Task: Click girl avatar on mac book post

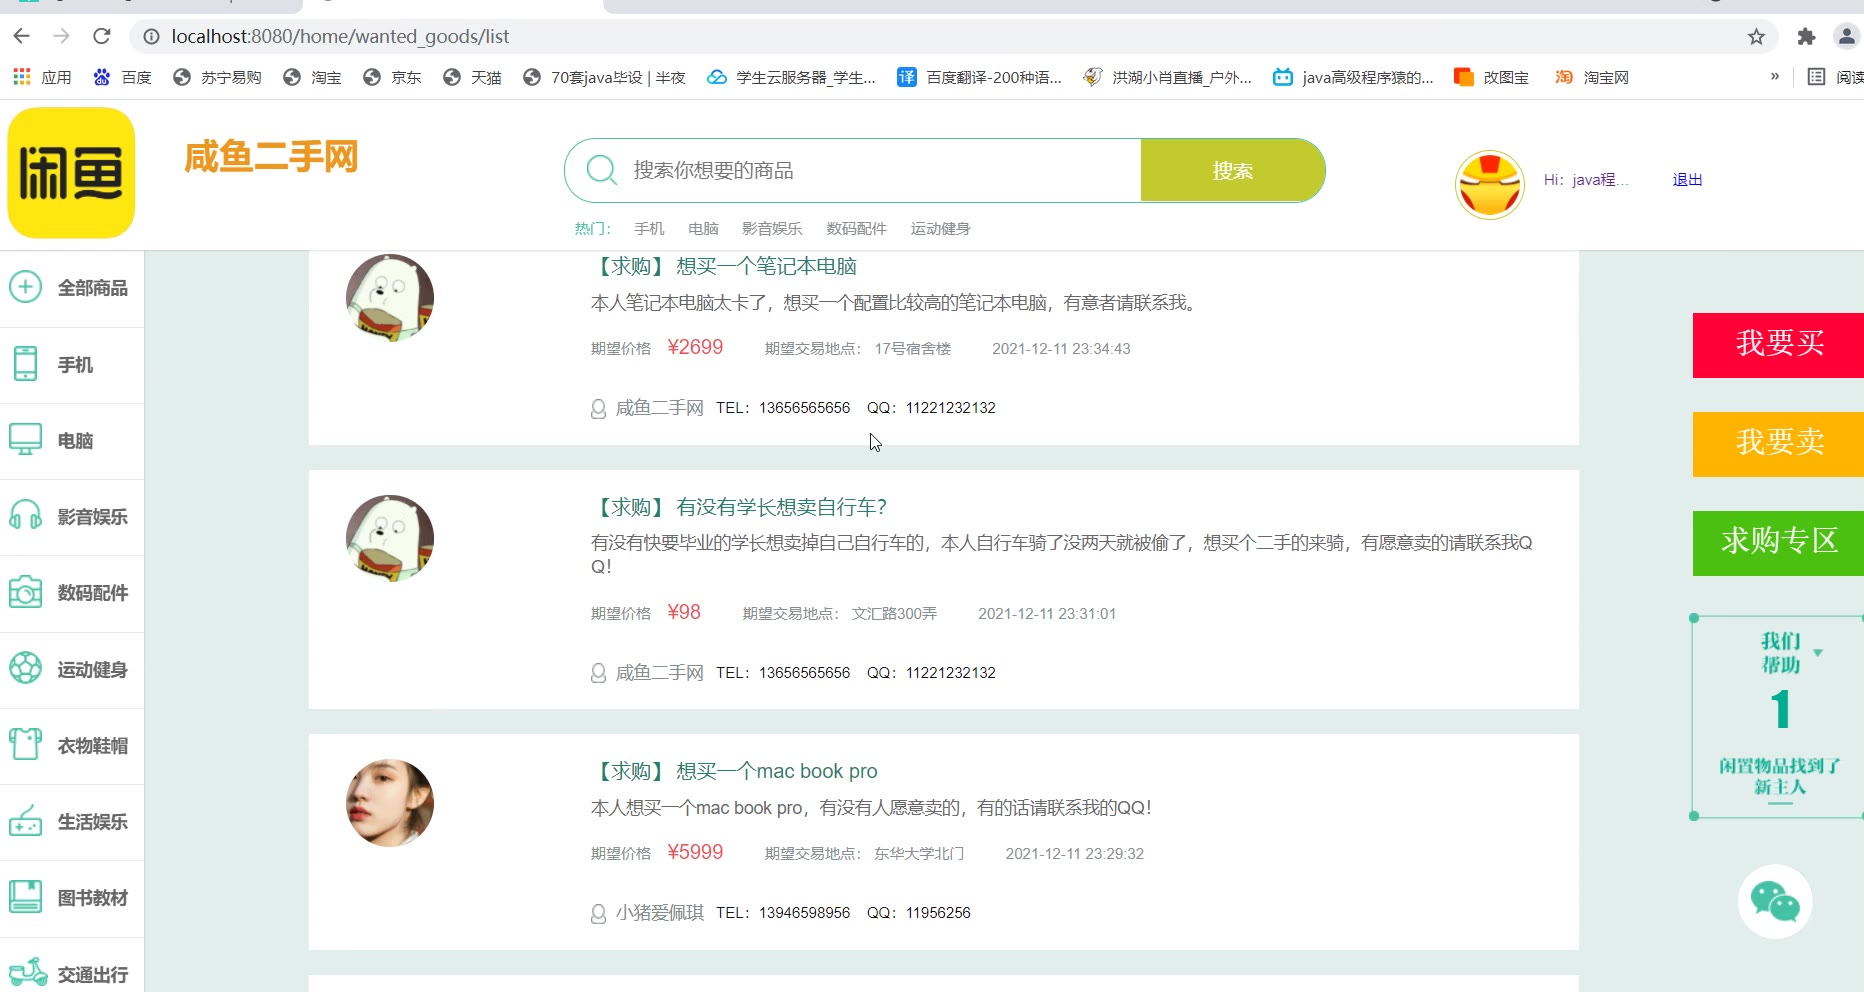Action: click(x=390, y=803)
